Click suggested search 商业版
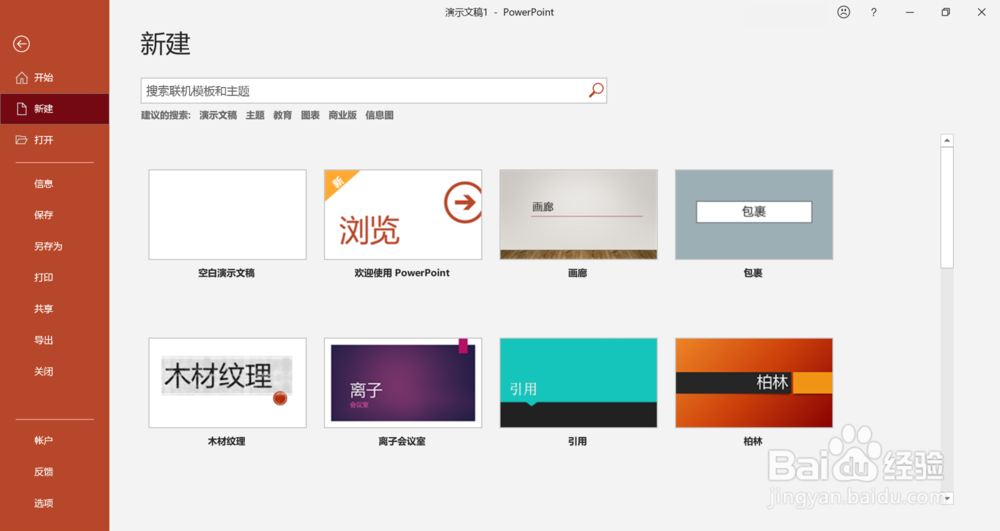 [342, 115]
